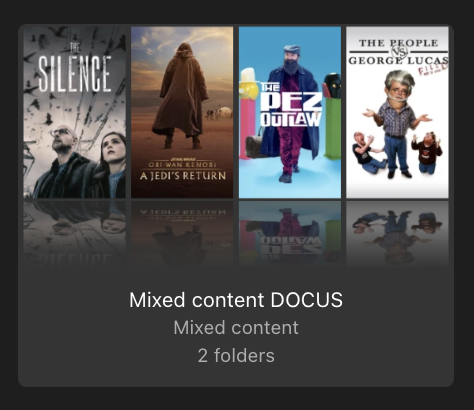Image resolution: width=474 pixels, height=410 pixels.
Task: Click the cloaked figure walking in desert
Action: (182, 95)
